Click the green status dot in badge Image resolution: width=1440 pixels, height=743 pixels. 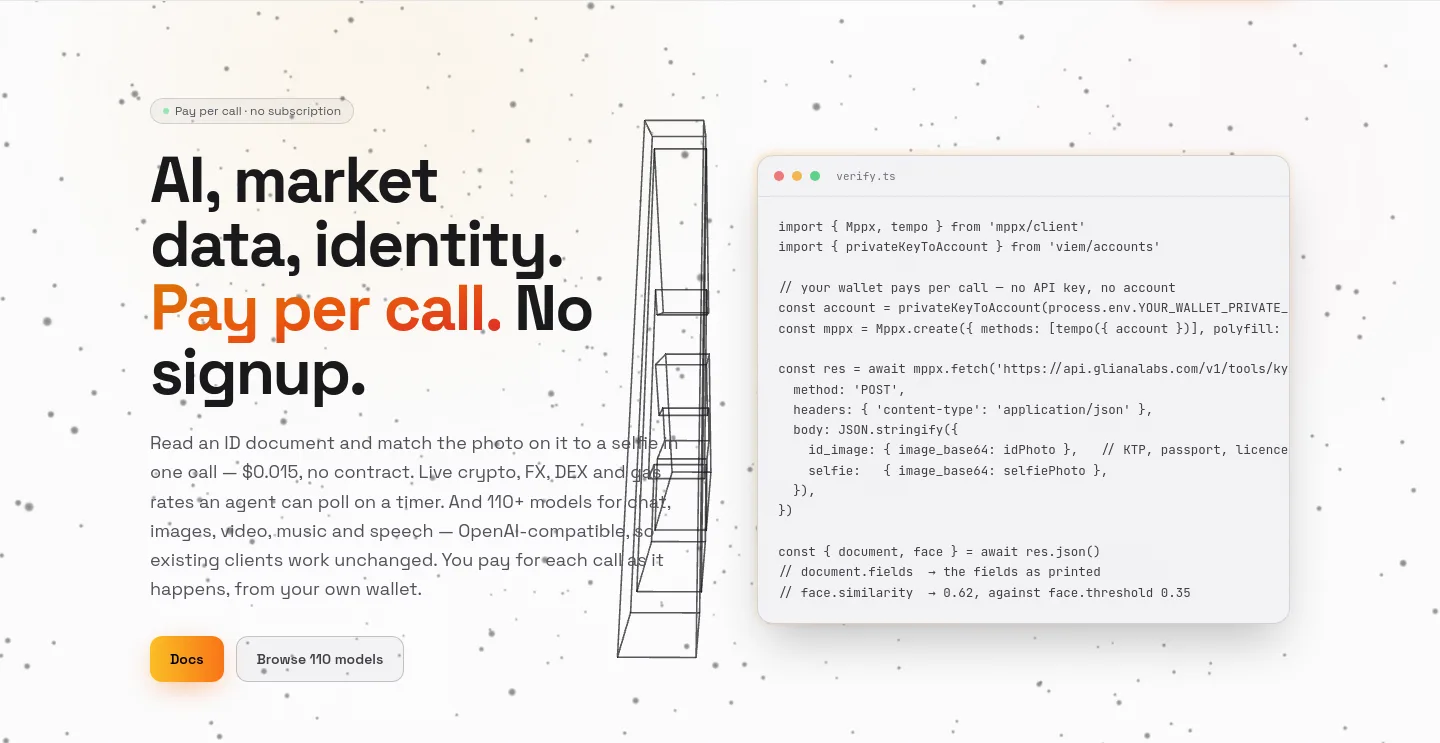pyautogui.click(x=166, y=111)
